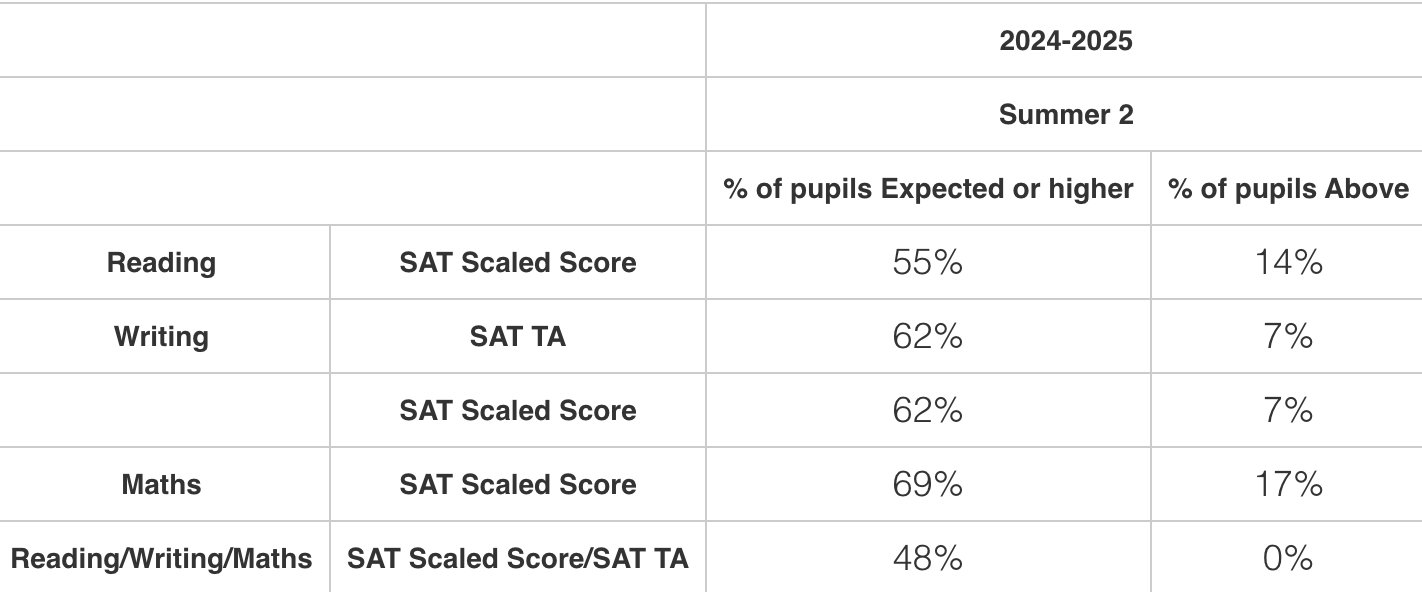Click the Reading/Writing/Maths row label
This screenshot has width=1422, height=592.
click(x=161, y=559)
